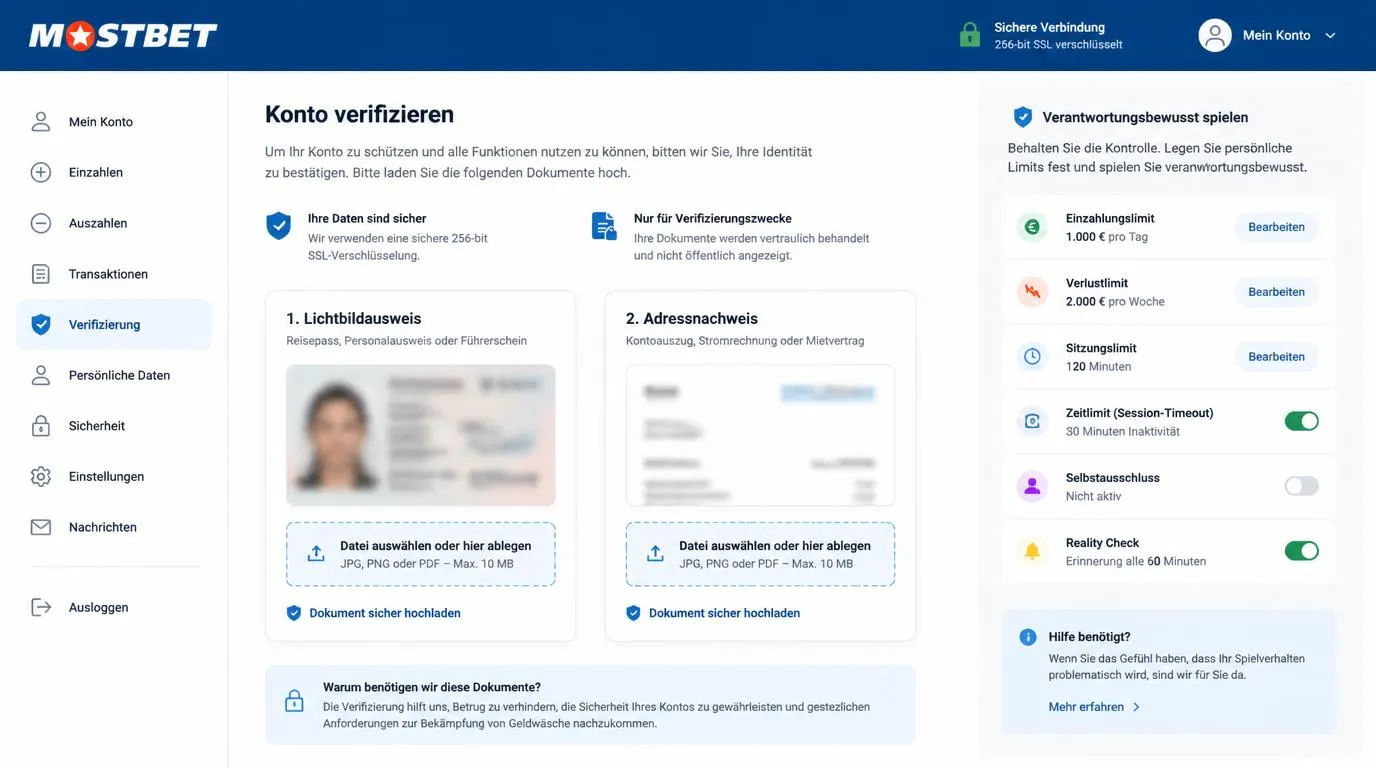Click the Persönliche Daten person icon
This screenshot has width=1376, height=768.
point(41,375)
